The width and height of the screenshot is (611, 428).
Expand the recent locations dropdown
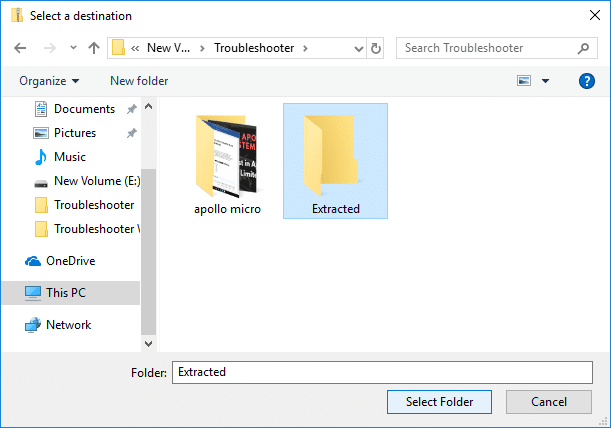71,48
